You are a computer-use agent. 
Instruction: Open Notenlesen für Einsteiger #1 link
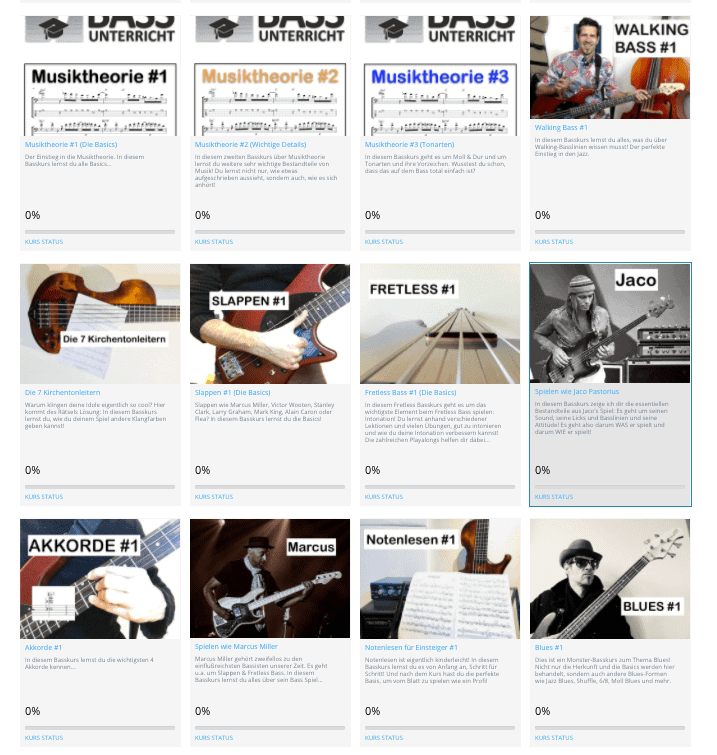(411, 648)
